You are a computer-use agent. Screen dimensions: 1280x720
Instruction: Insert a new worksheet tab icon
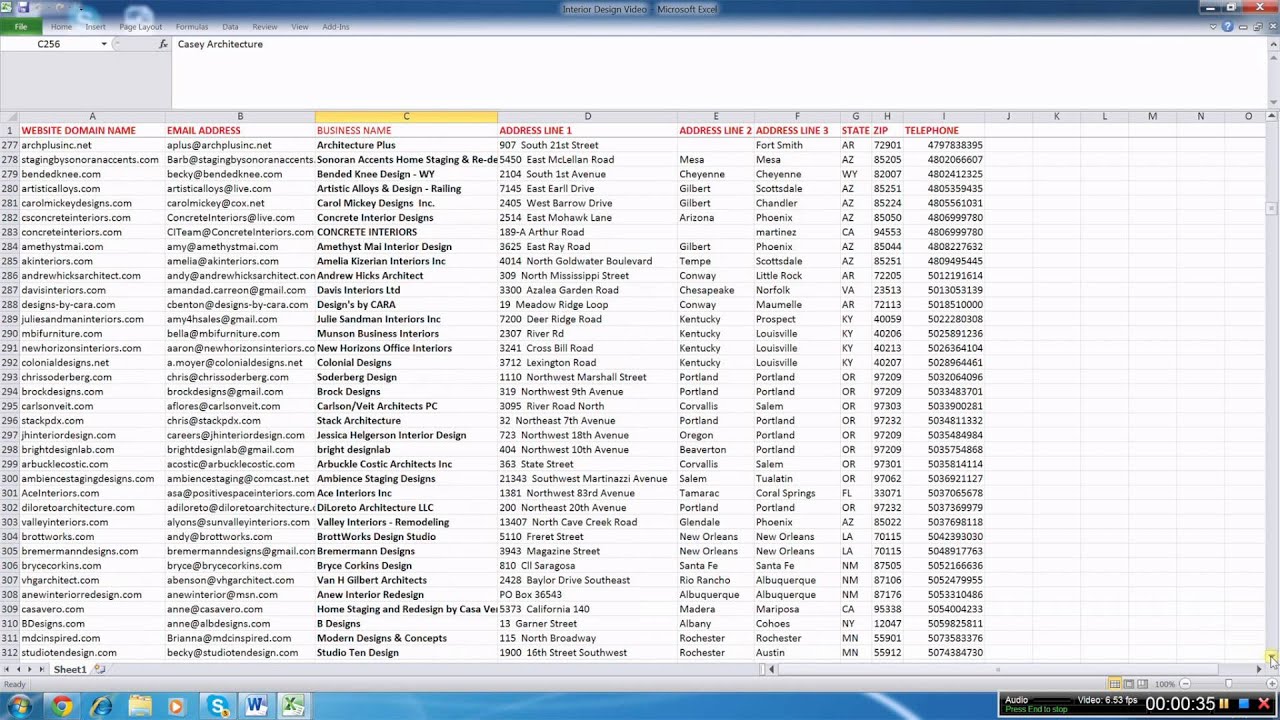pyautogui.click(x=100, y=669)
